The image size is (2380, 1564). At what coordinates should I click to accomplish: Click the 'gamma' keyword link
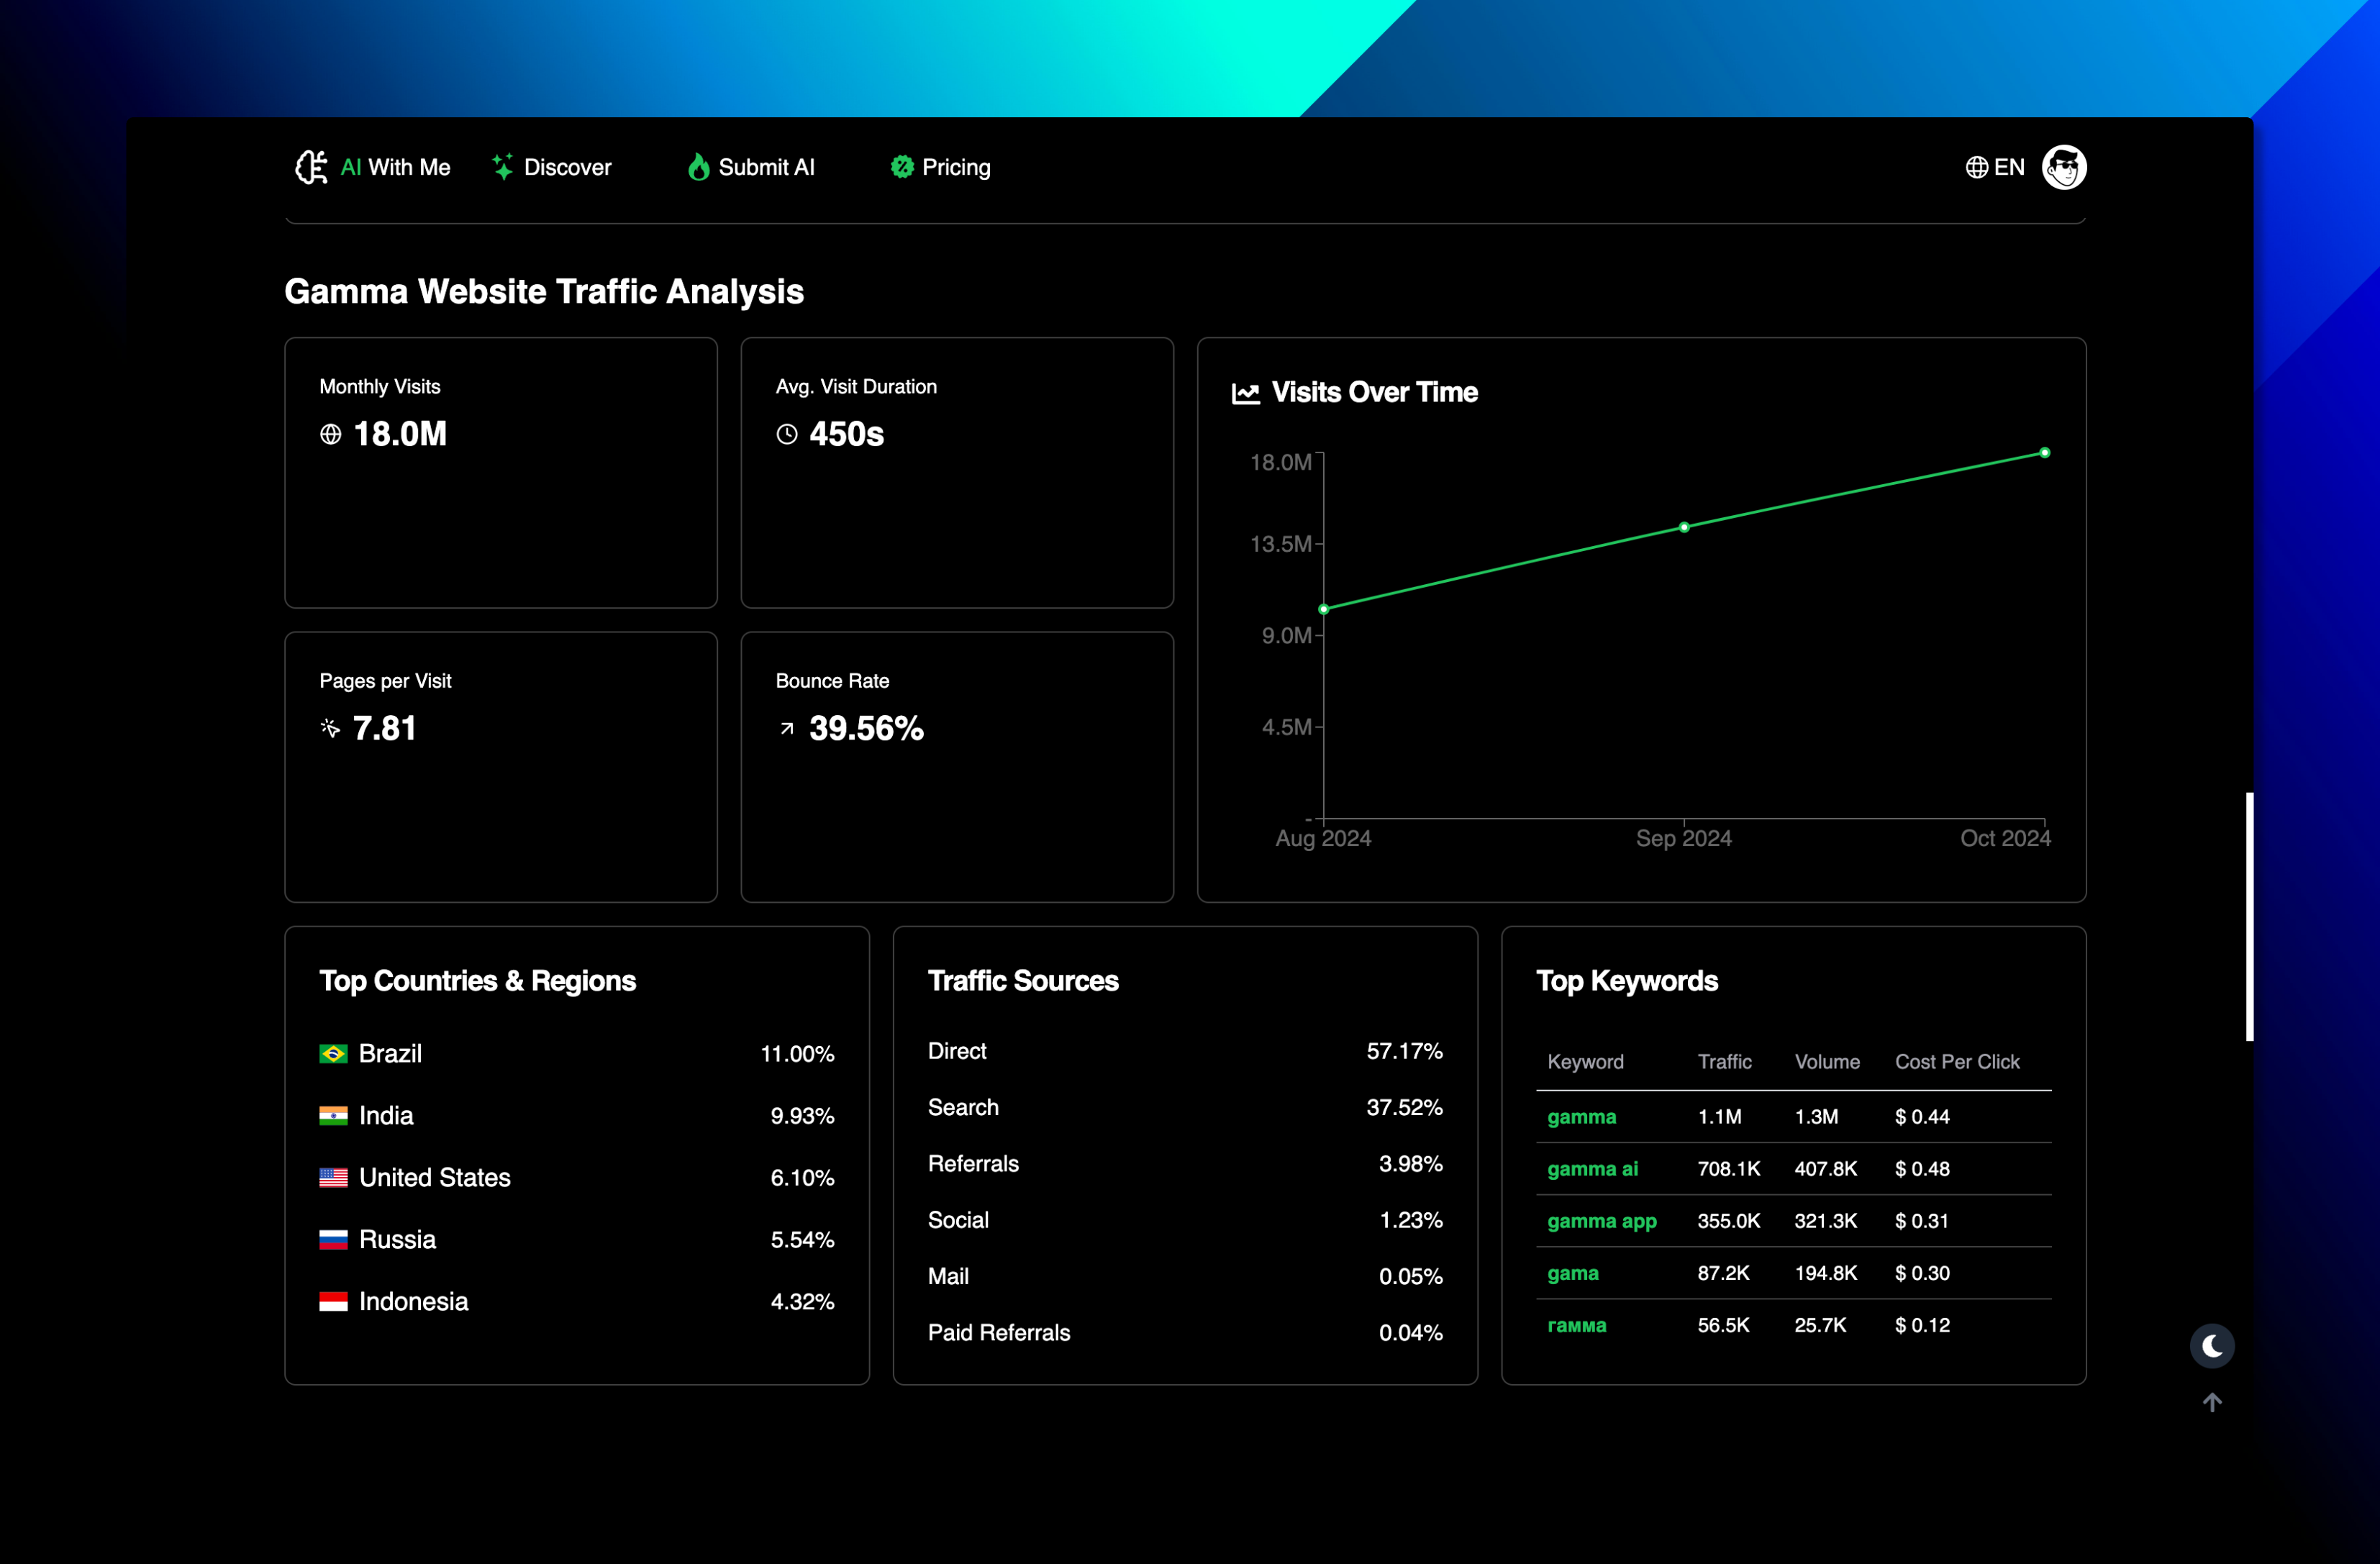(x=1581, y=1116)
